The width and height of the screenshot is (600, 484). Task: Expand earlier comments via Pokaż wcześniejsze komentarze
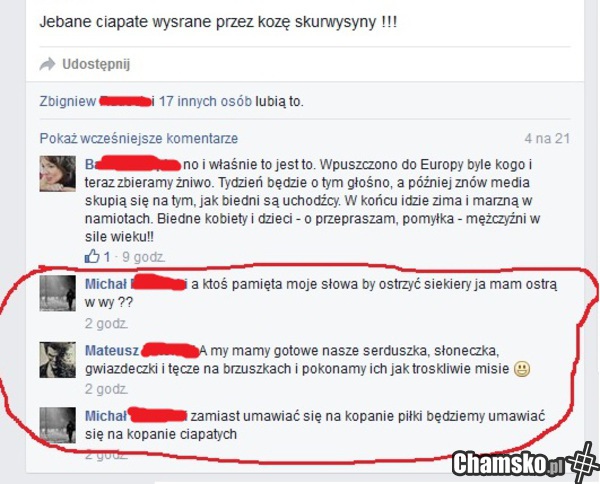(139, 139)
